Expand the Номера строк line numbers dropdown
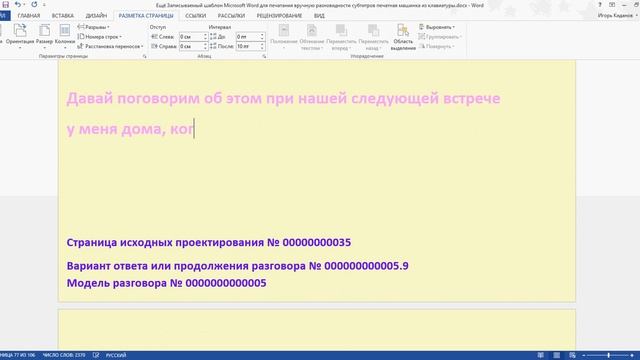640x360 pixels. tap(100, 37)
